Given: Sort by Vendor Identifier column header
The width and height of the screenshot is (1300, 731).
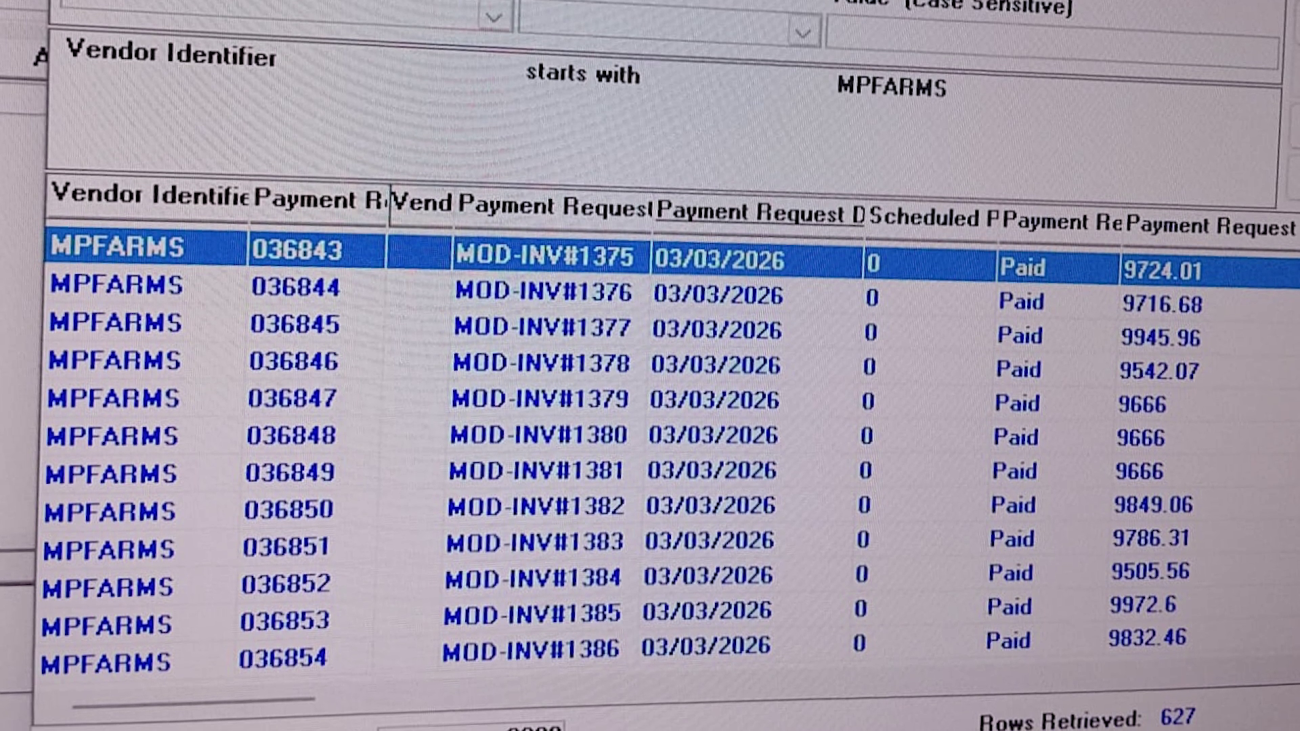Looking at the screenshot, I should tap(149, 195).
